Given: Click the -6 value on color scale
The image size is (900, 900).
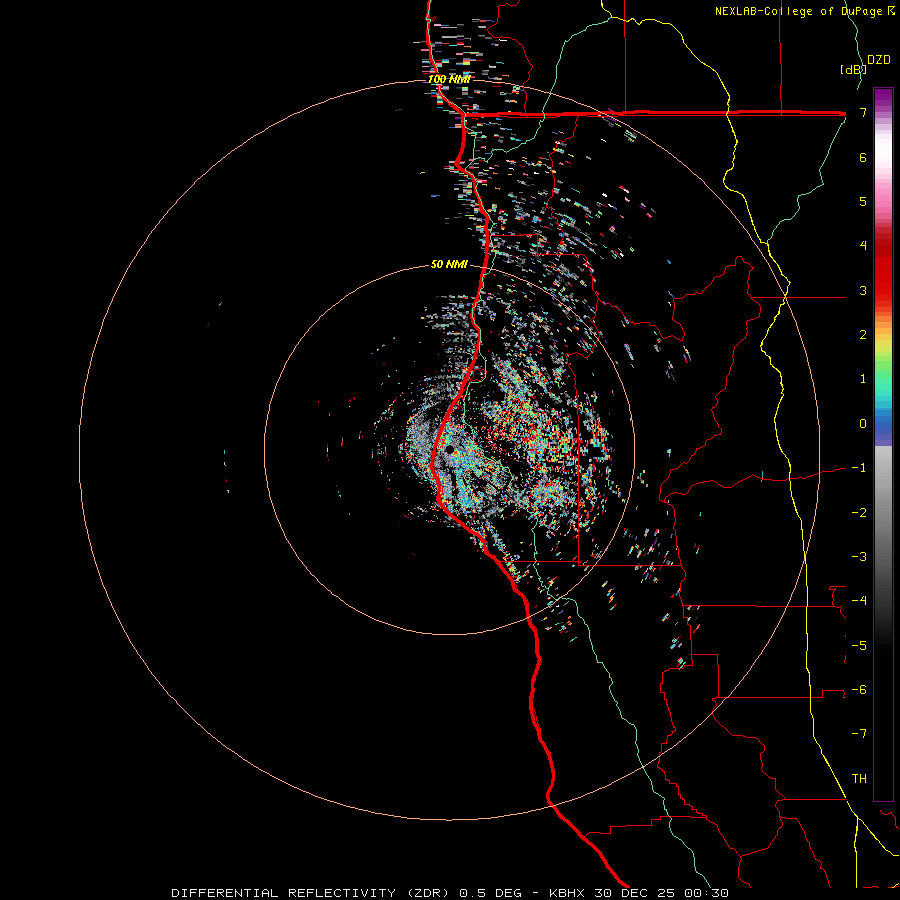Looking at the screenshot, I should [x=859, y=690].
